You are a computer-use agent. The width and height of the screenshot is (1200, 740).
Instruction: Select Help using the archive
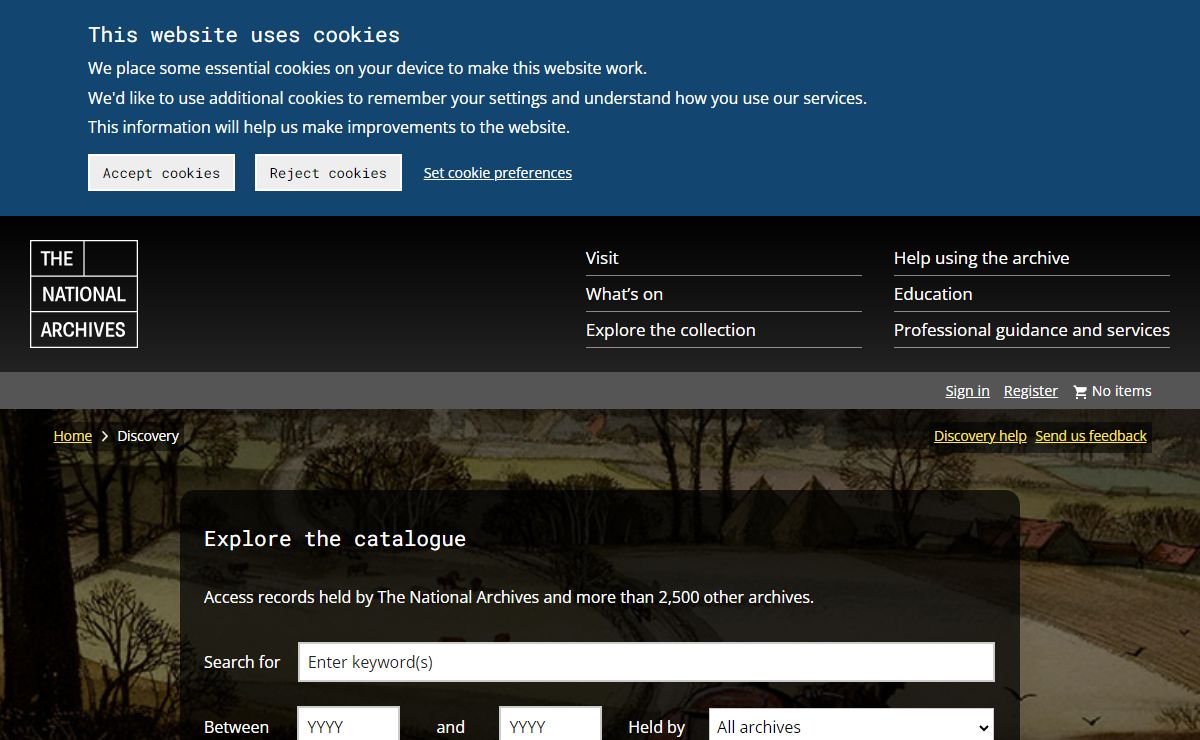pyautogui.click(x=982, y=258)
